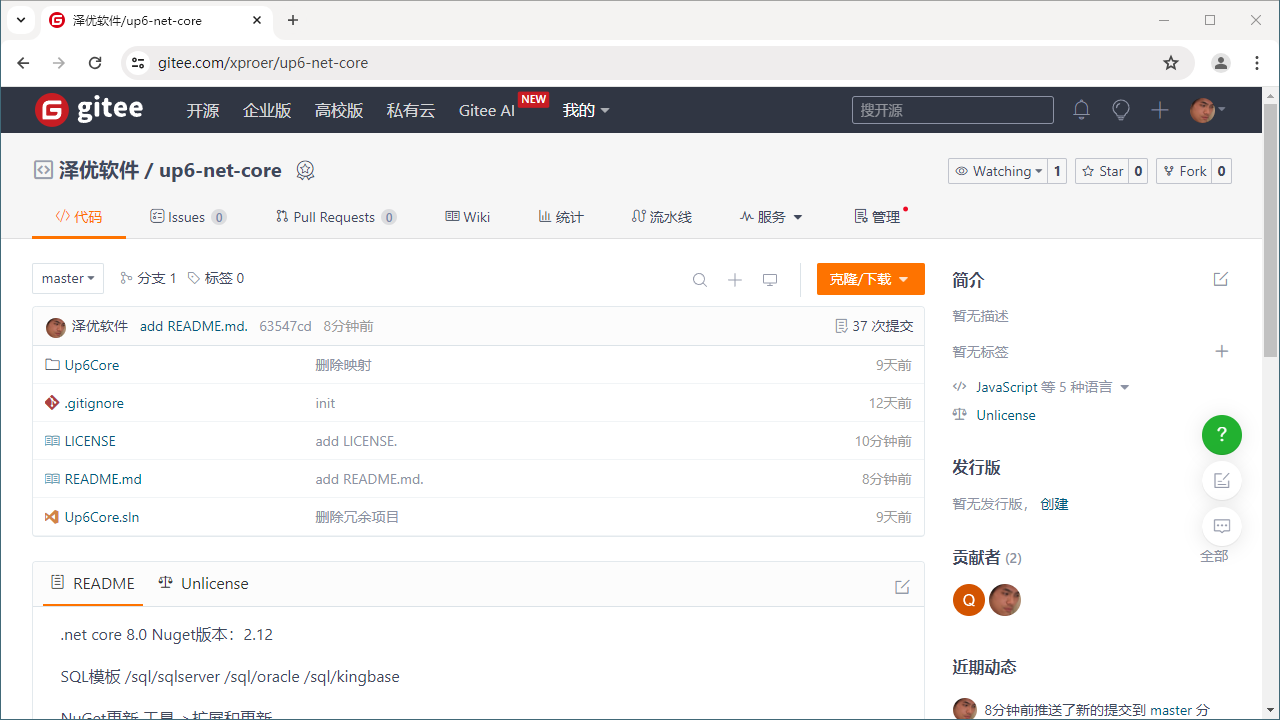The image size is (1280, 720).
Task: Toggle Star on this repository
Action: [x=1102, y=171]
